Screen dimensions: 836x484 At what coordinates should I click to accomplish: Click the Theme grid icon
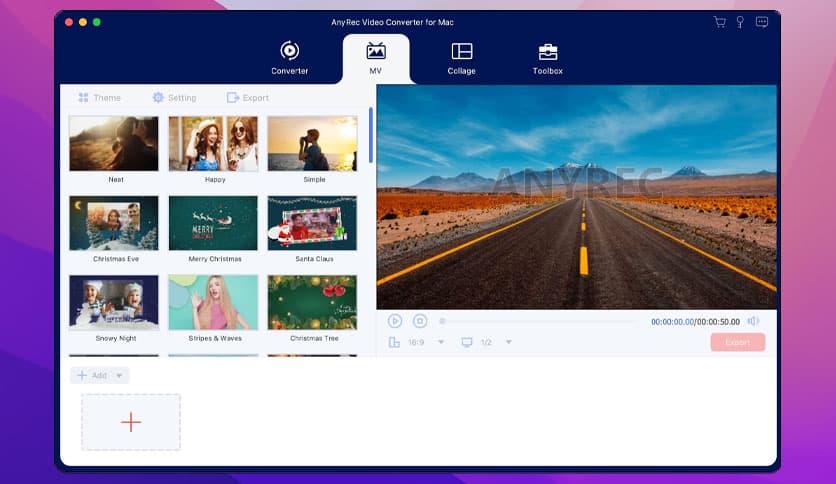(x=83, y=98)
